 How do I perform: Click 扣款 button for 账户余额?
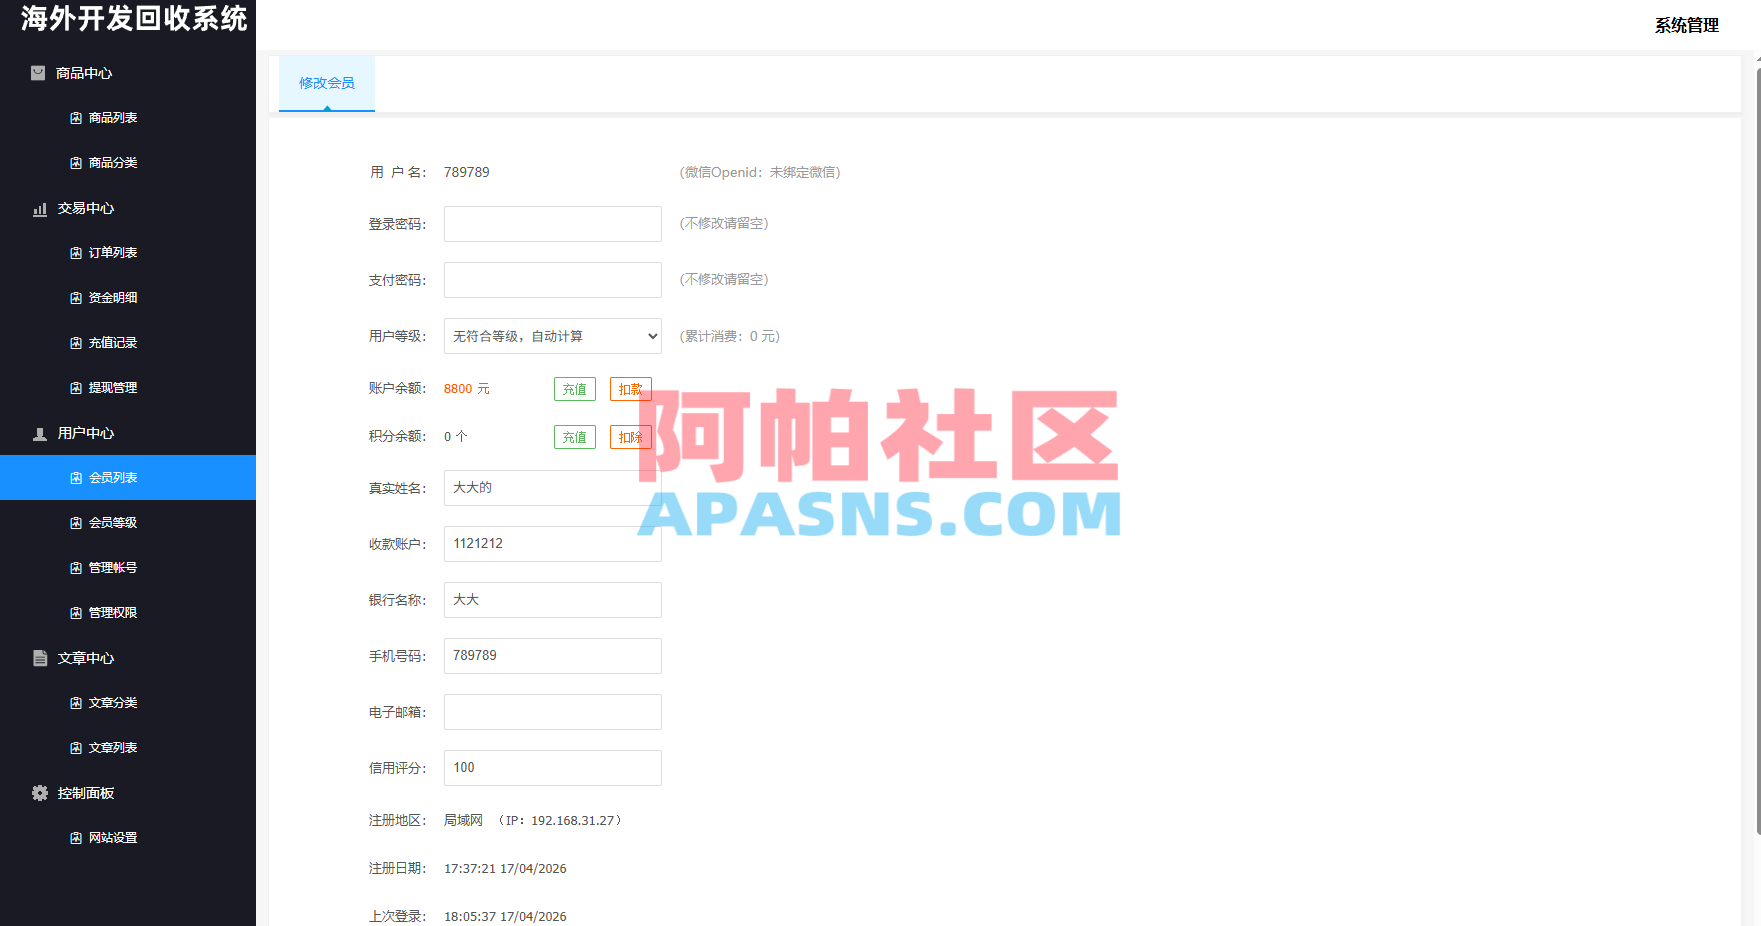click(631, 389)
